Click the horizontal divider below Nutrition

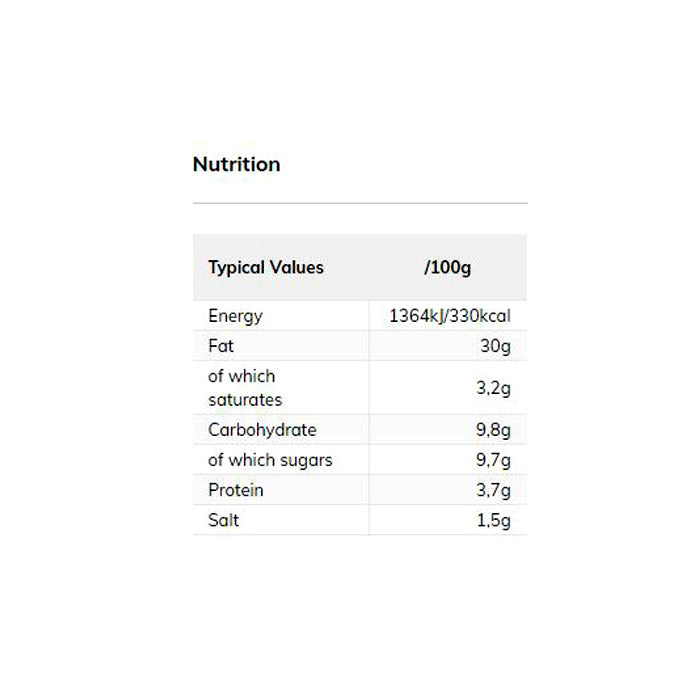pyautogui.click(x=360, y=203)
